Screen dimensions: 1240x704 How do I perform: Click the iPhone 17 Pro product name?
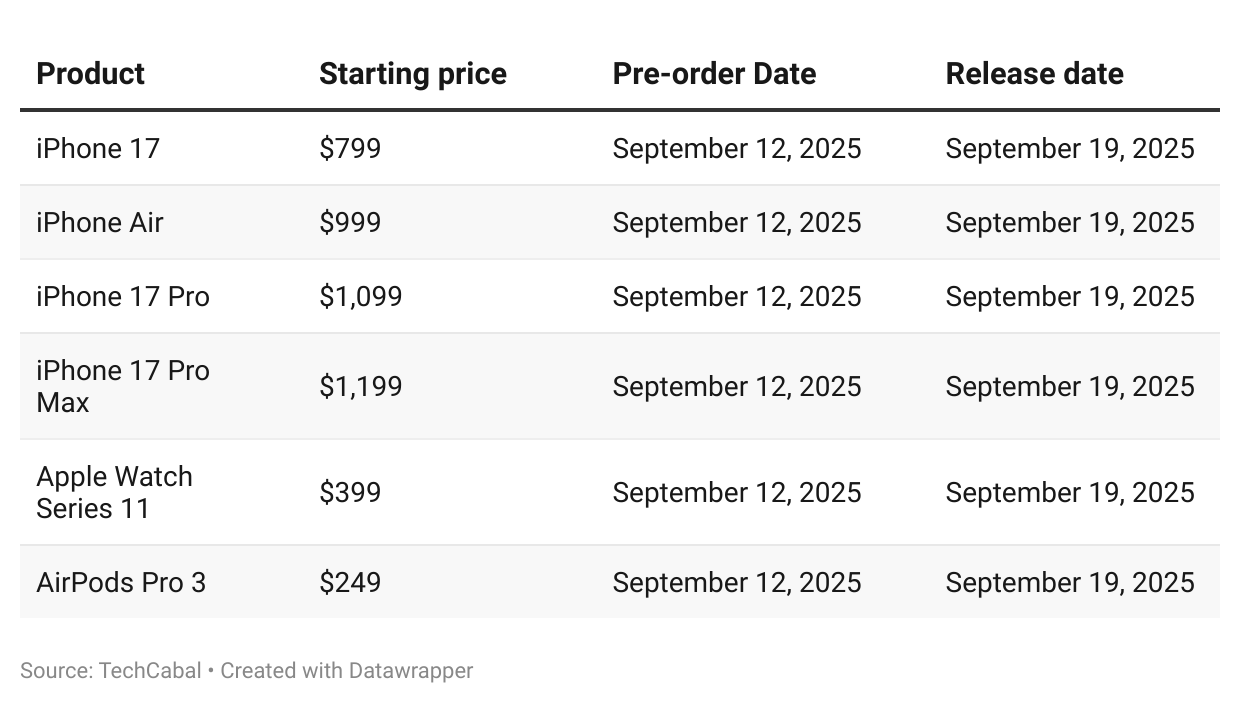tap(123, 297)
